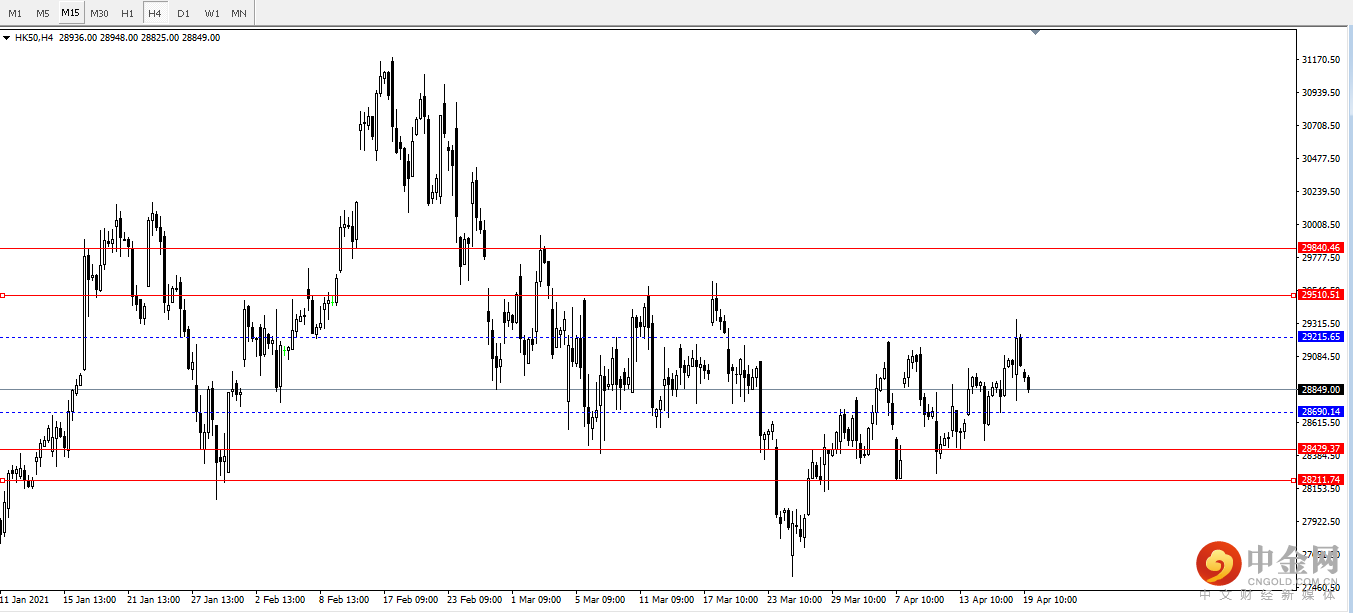Select the red 29510.51 price label
1353x613 pixels.
[x=1321, y=295]
